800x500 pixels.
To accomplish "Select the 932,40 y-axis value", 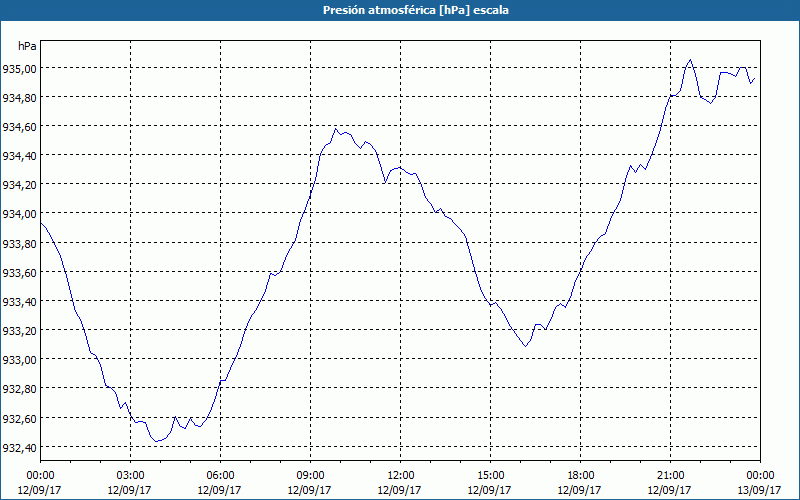I will tap(19, 447).
